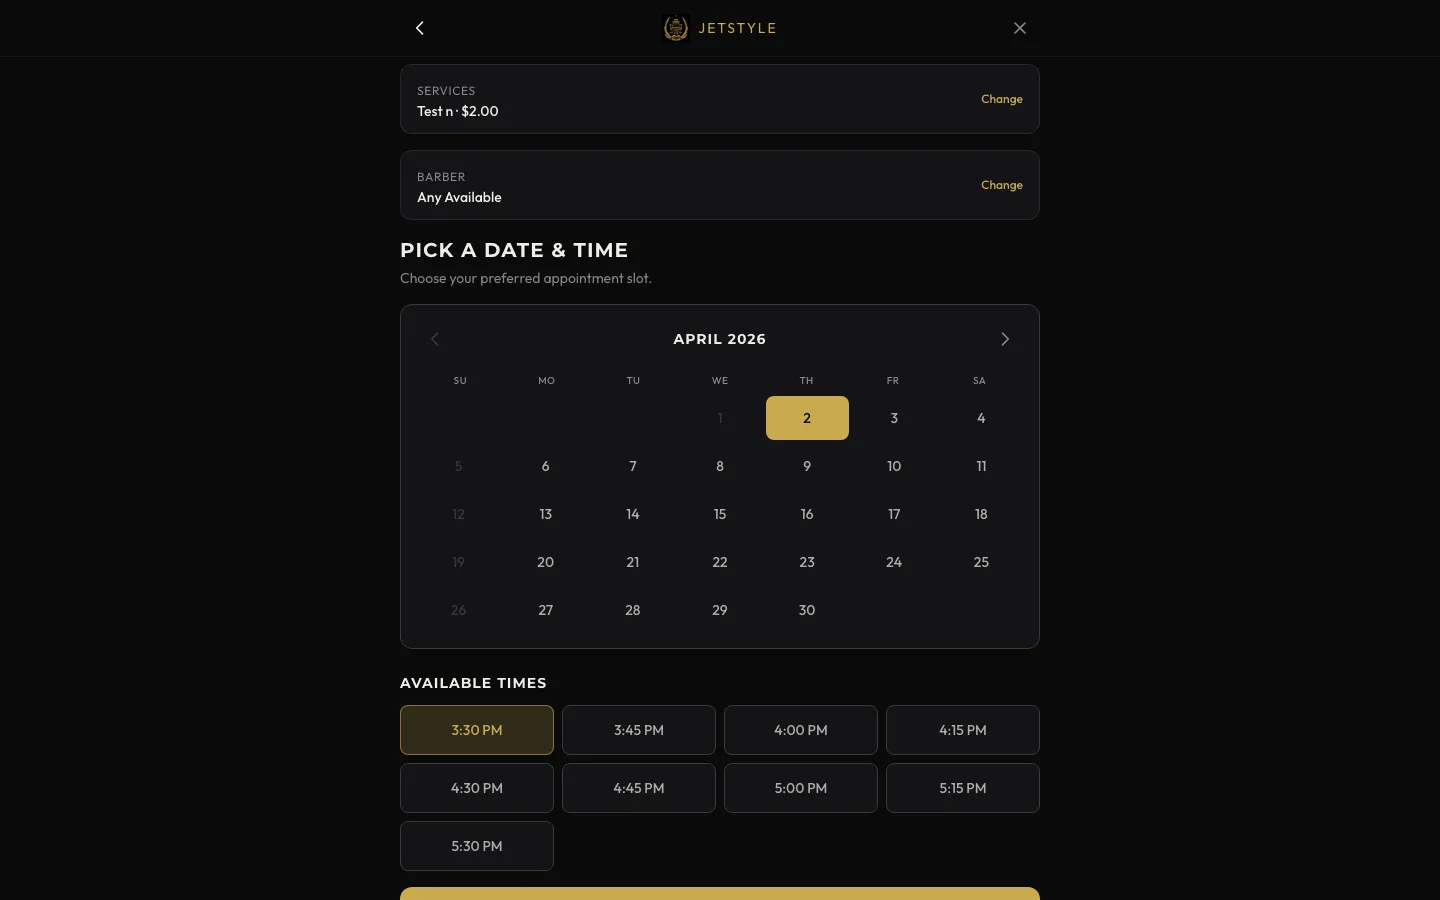The image size is (1440, 900).
Task: Select the 4:45 PM slot
Action: [639, 788]
